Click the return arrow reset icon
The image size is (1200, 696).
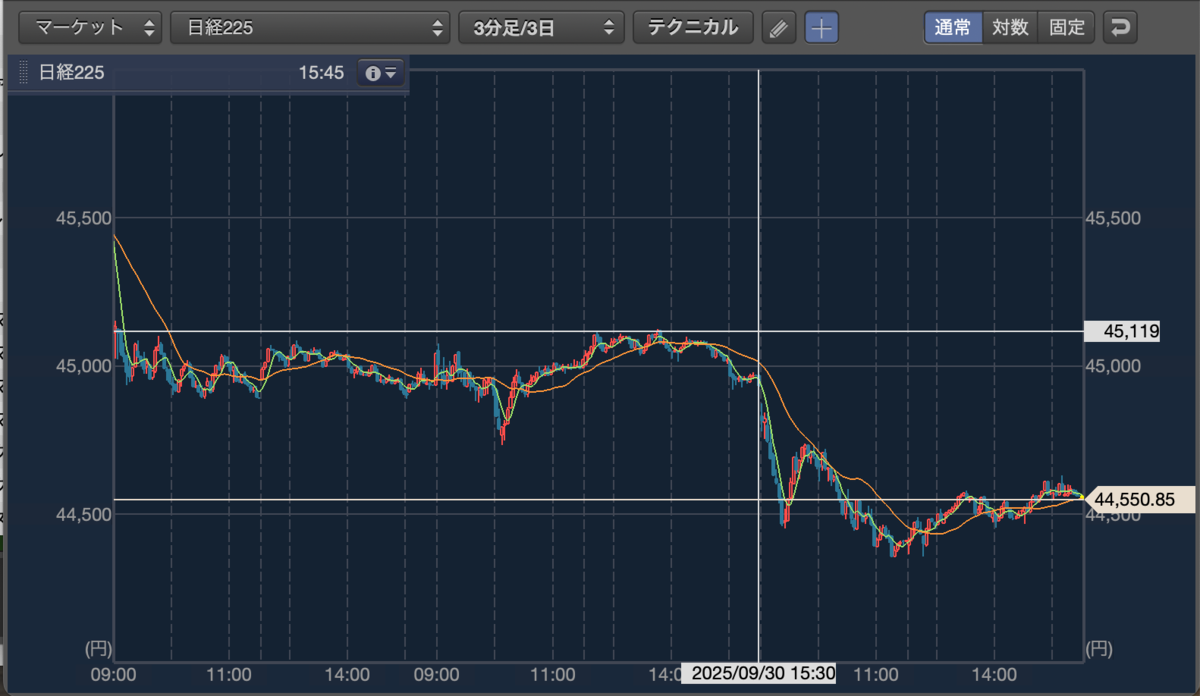(x=1119, y=28)
